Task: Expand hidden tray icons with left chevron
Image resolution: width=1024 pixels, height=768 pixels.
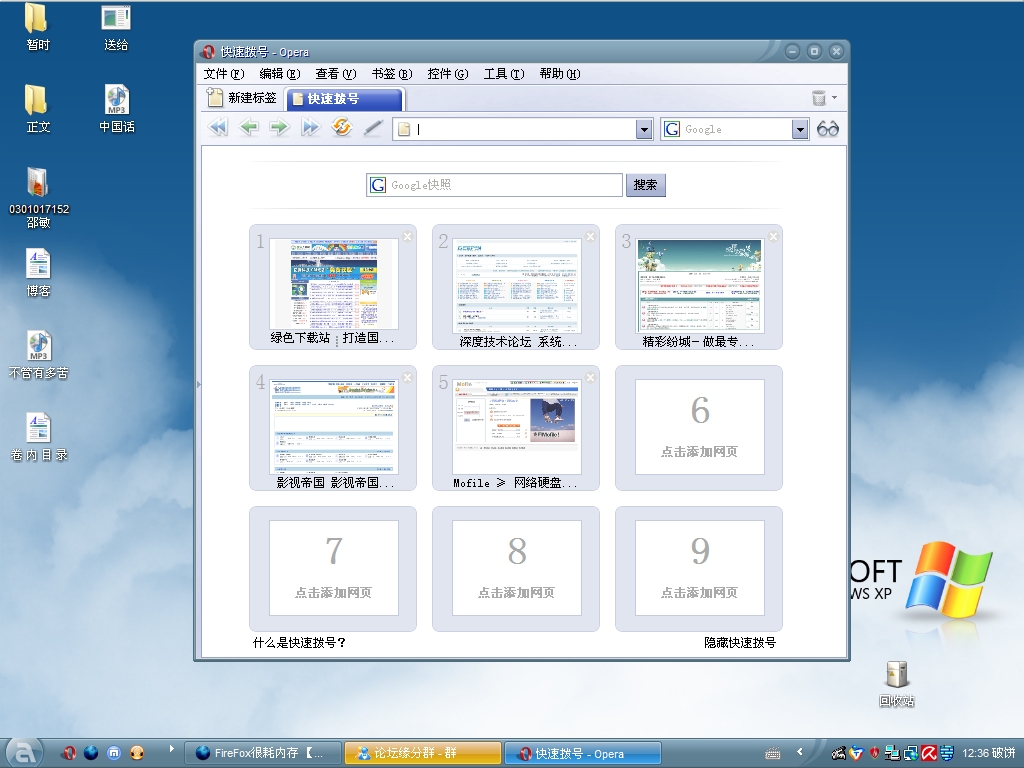Action: [x=800, y=752]
